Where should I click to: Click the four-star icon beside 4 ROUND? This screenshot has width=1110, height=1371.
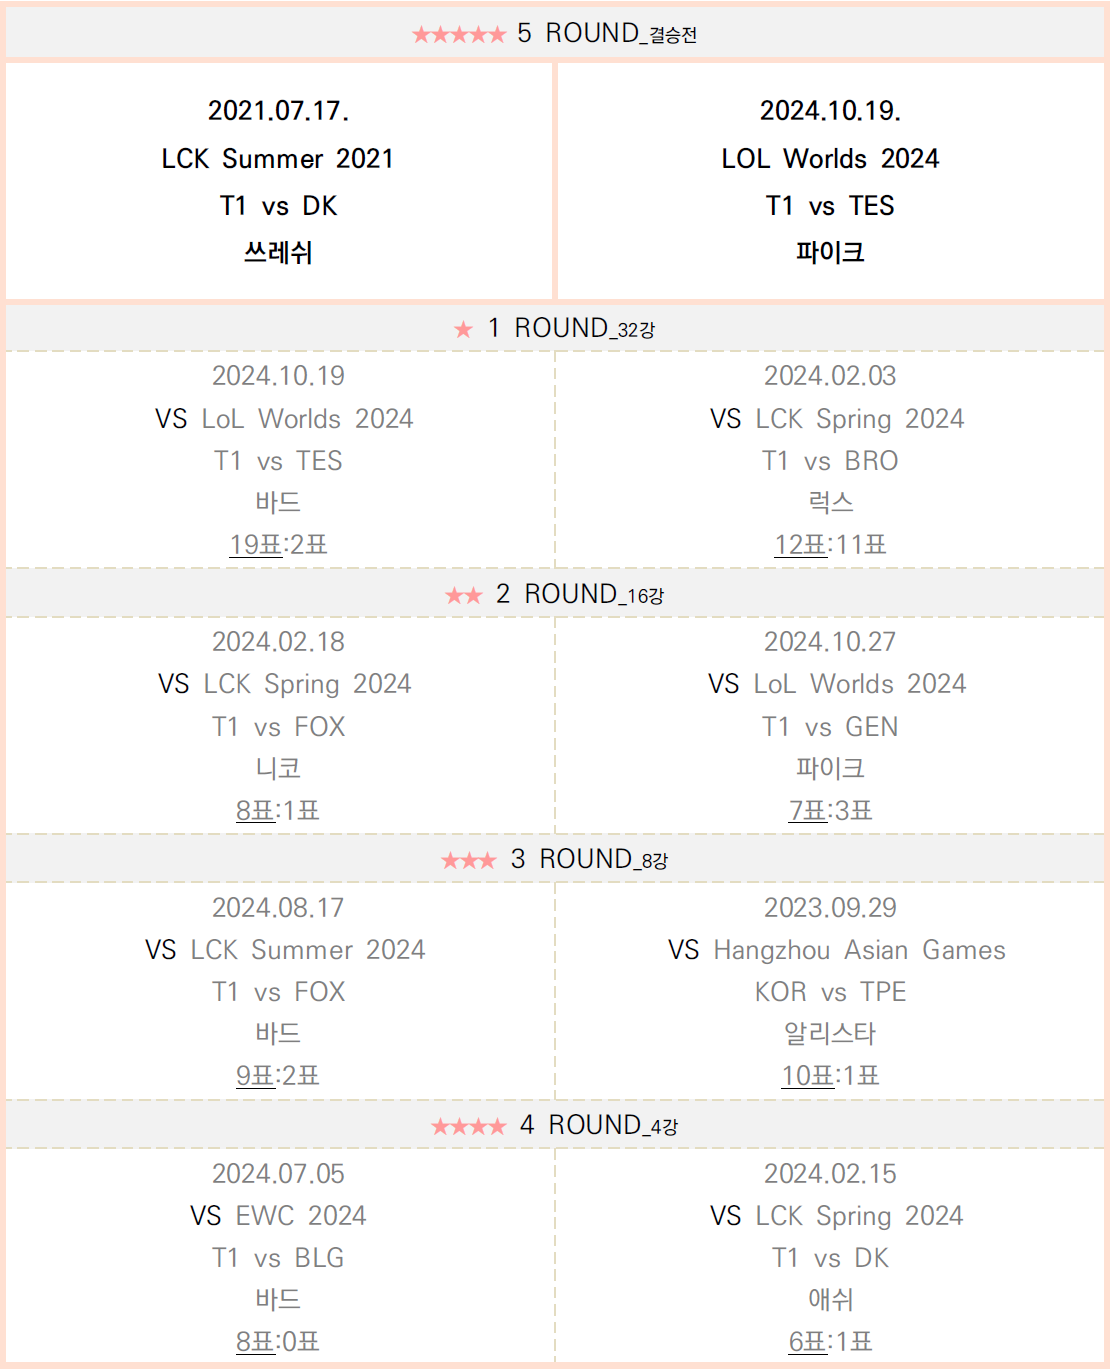pos(468,1127)
